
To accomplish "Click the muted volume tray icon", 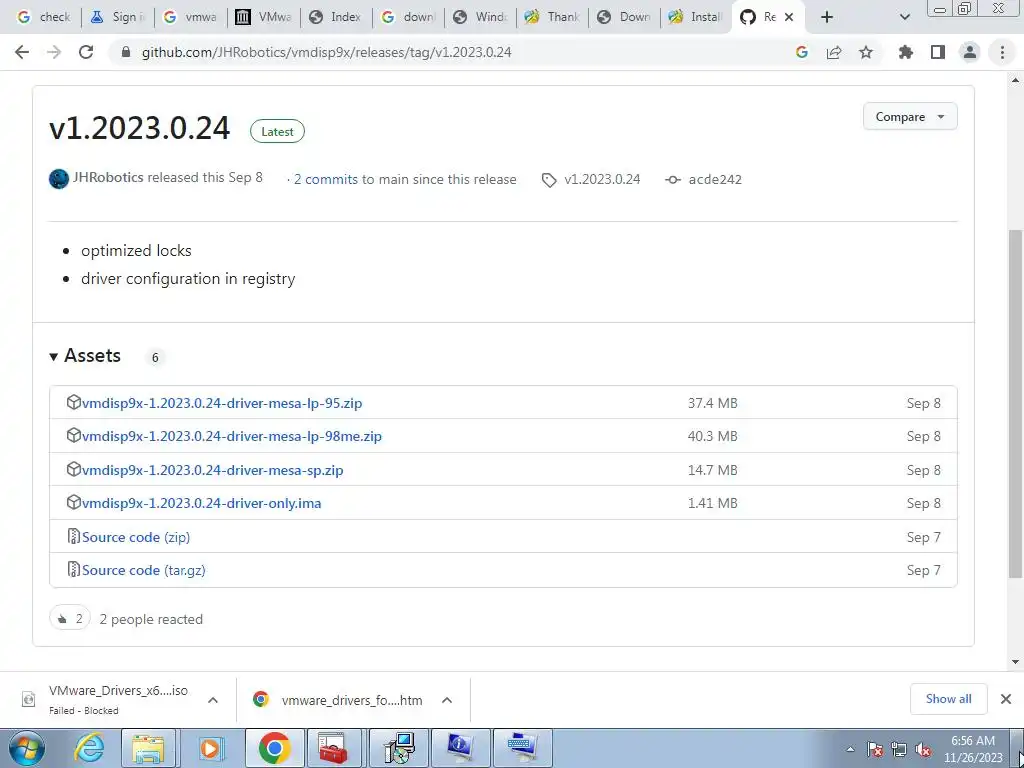I will point(923,749).
